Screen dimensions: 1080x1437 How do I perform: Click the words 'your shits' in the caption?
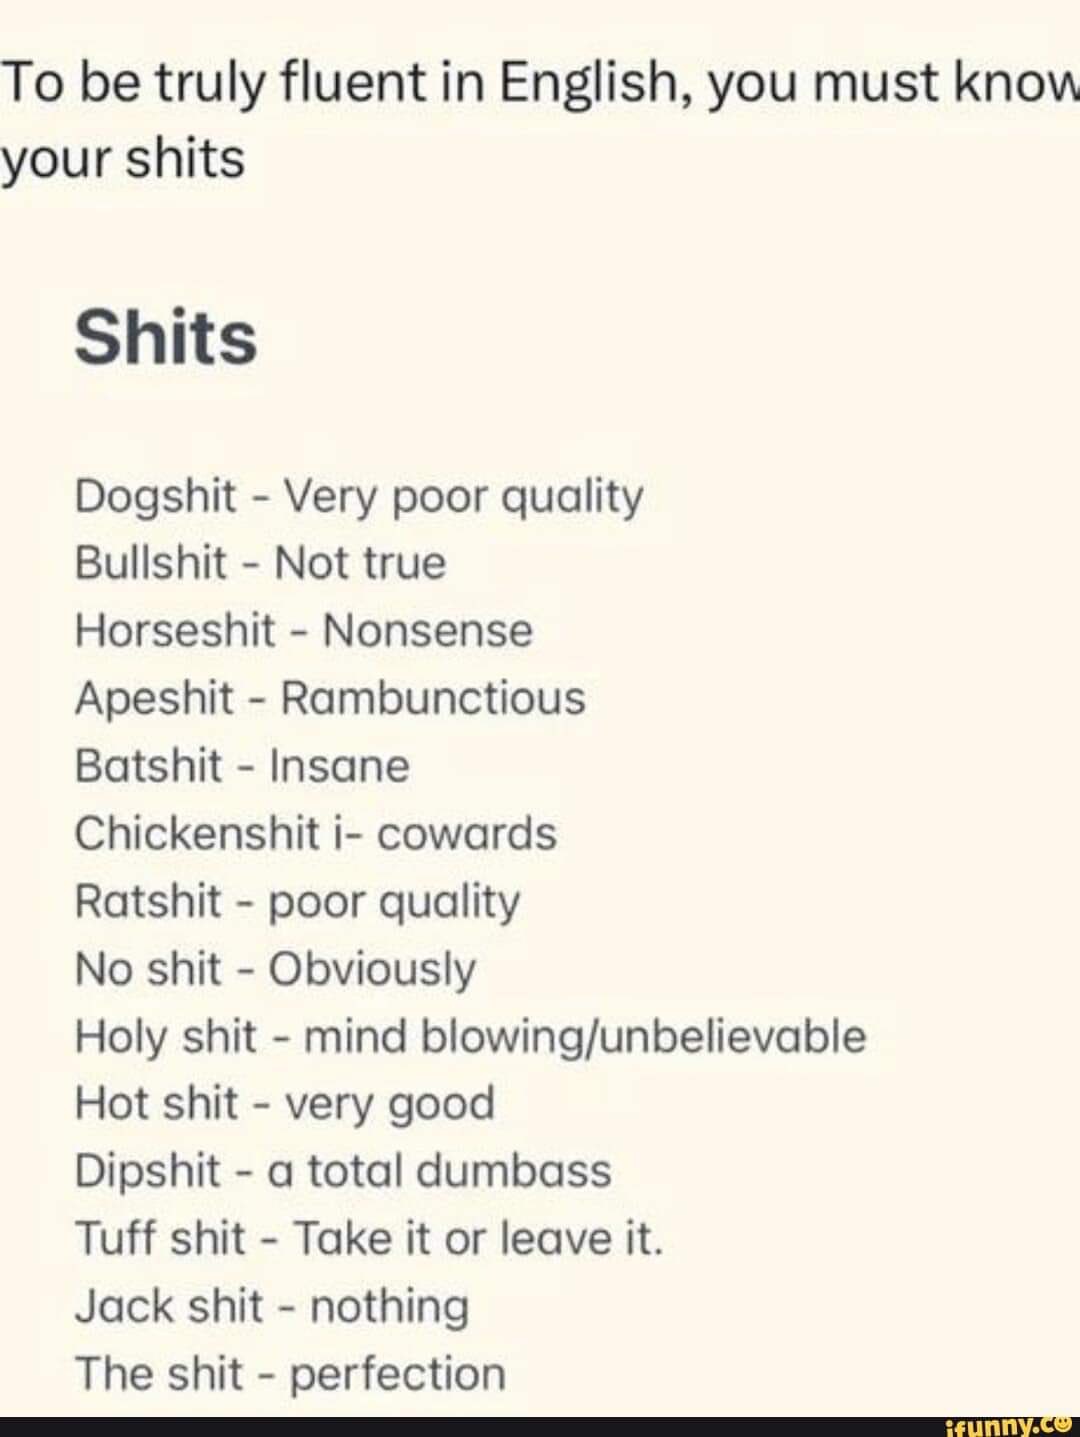122,160
